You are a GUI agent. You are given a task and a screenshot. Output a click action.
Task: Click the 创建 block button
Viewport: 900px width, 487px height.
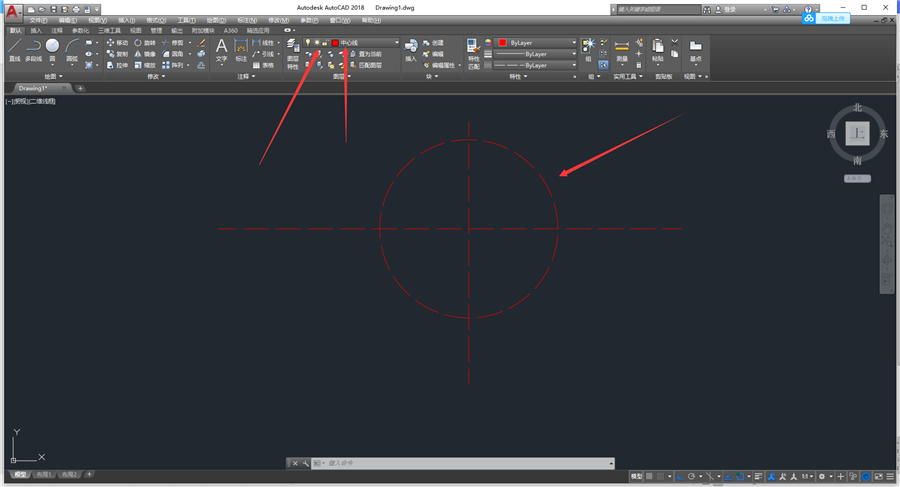point(433,43)
